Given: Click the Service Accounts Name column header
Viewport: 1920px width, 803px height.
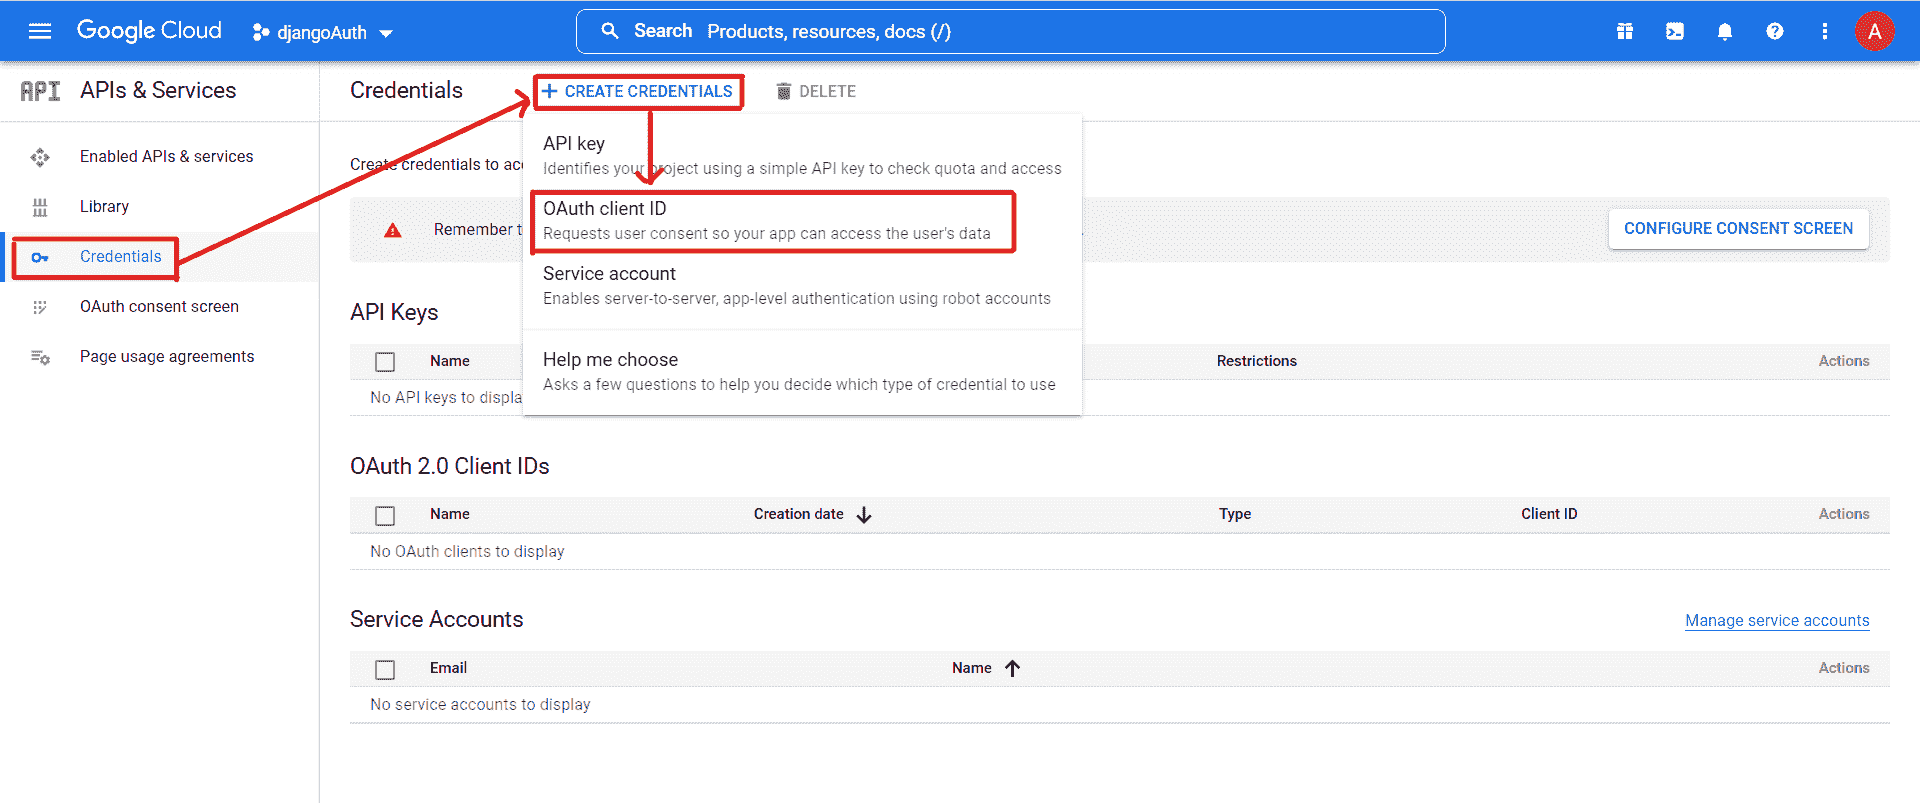Looking at the screenshot, I should click(971, 668).
